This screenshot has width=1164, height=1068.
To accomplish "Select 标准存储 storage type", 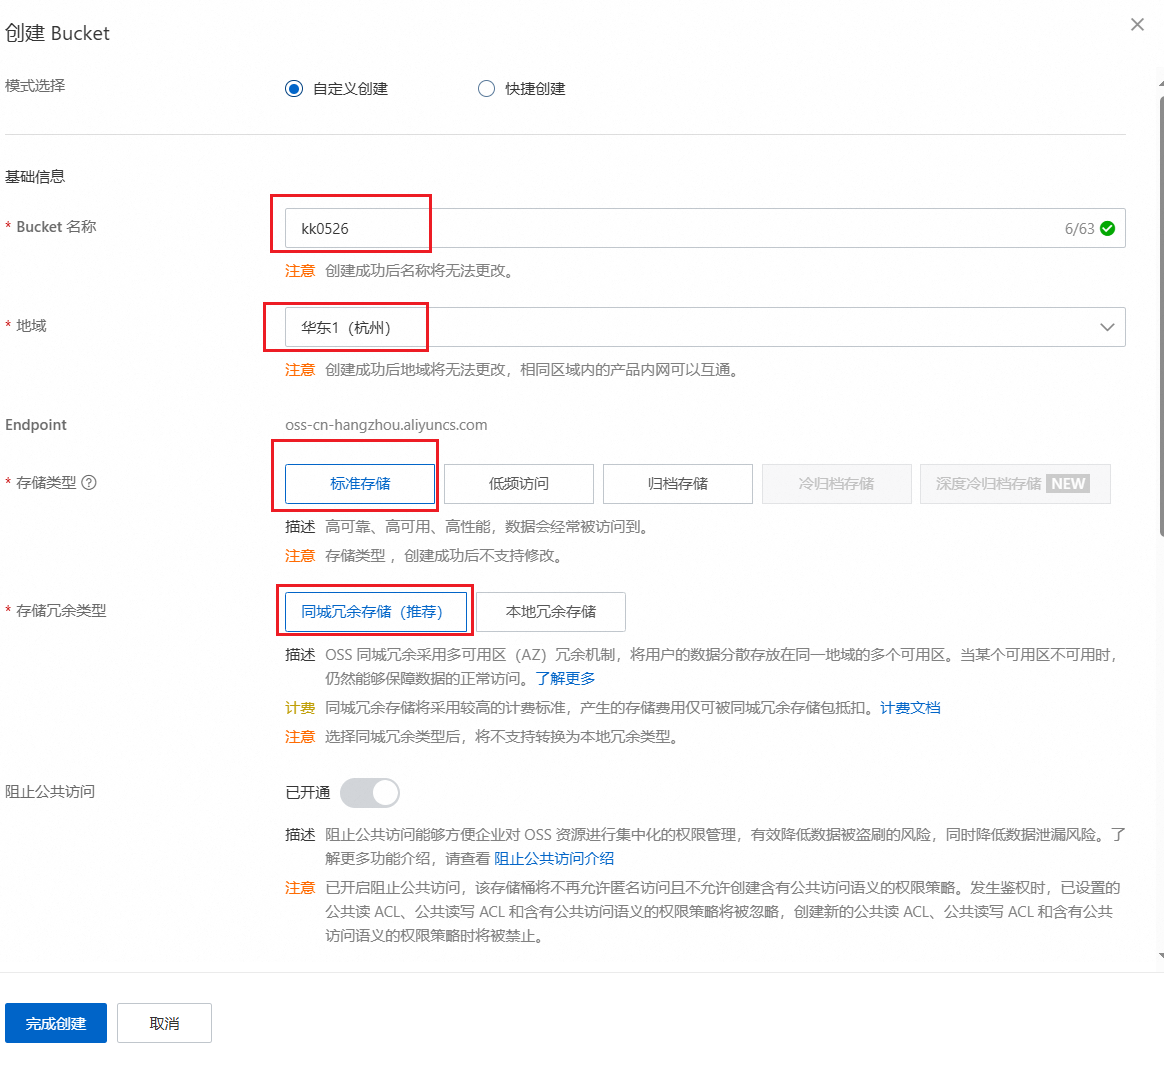I will (357, 483).
